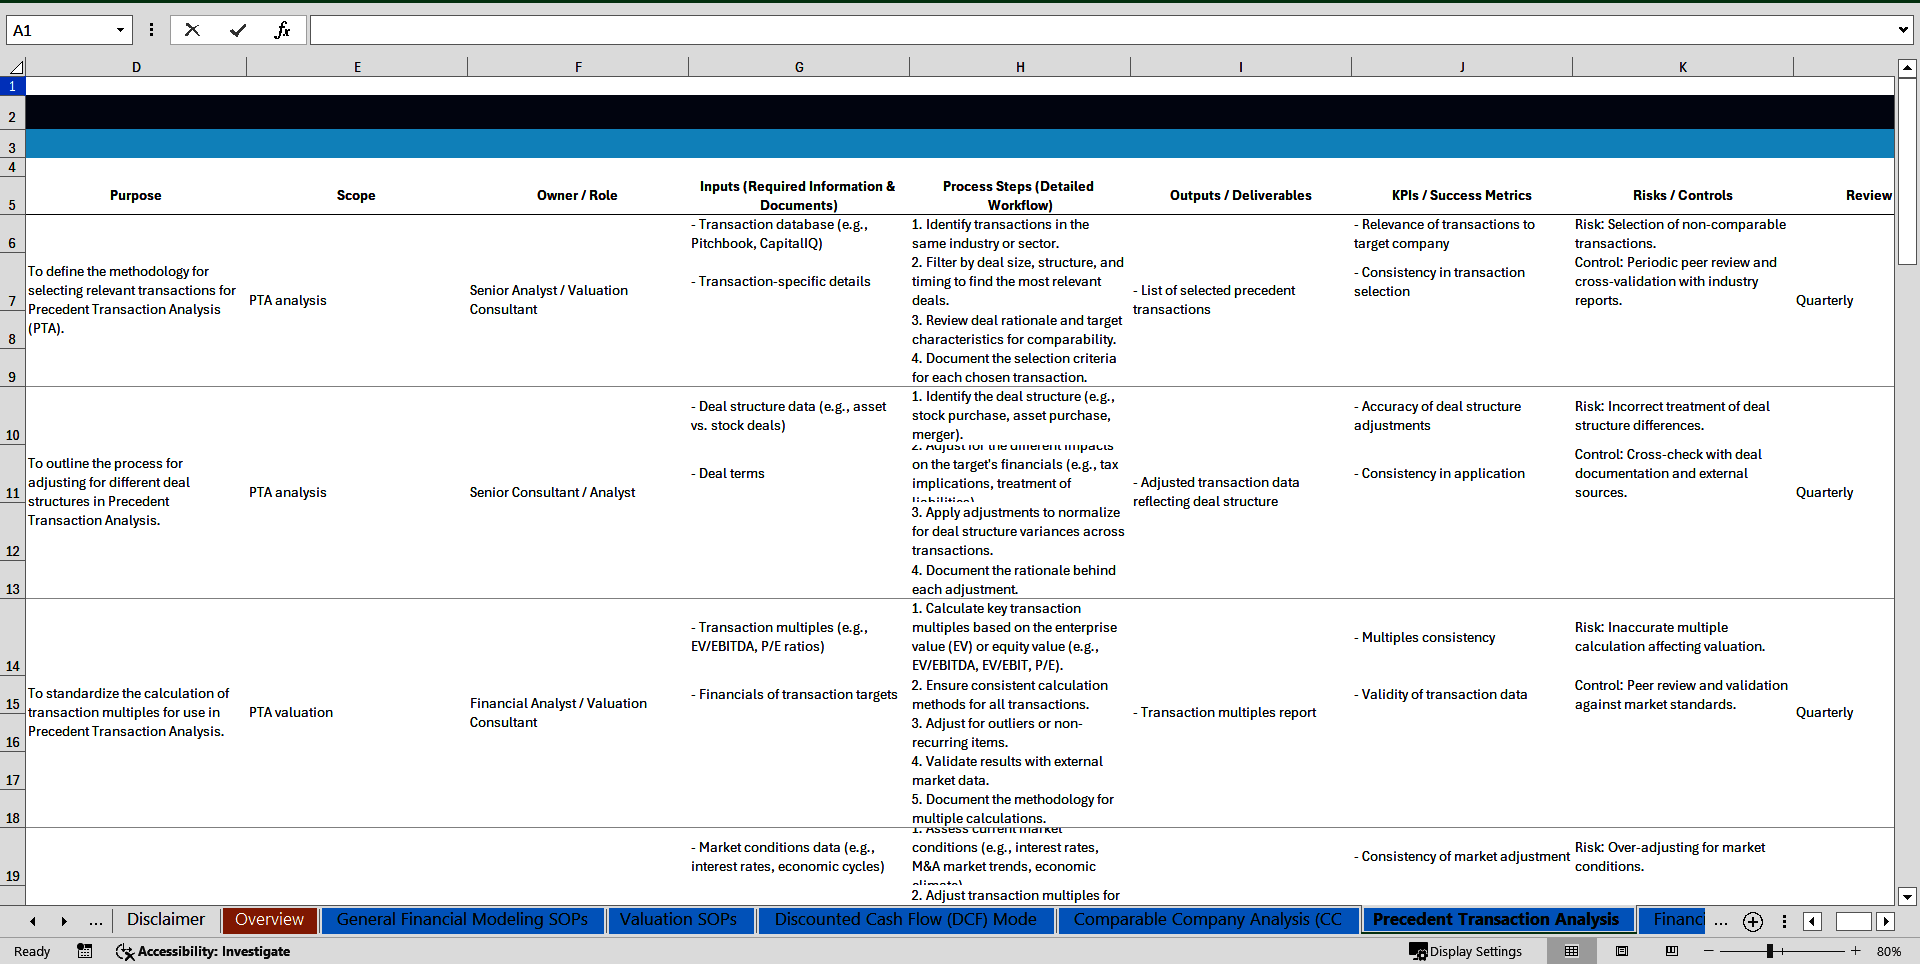Open the Valuation SOPs sheet tab
Image resolution: width=1920 pixels, height=965 pixels.
click(678, 920)
